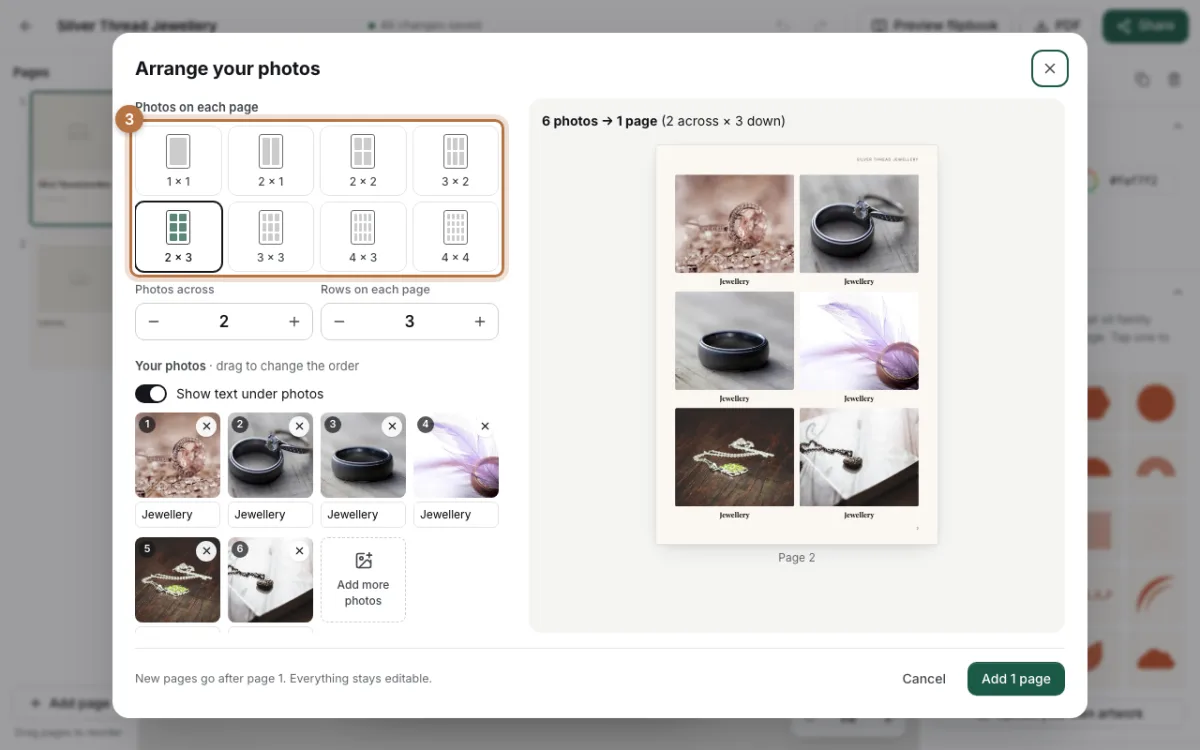The image size is (1200, 750).
Task: Decrease Rows on each page count
Action: point(339,321)
